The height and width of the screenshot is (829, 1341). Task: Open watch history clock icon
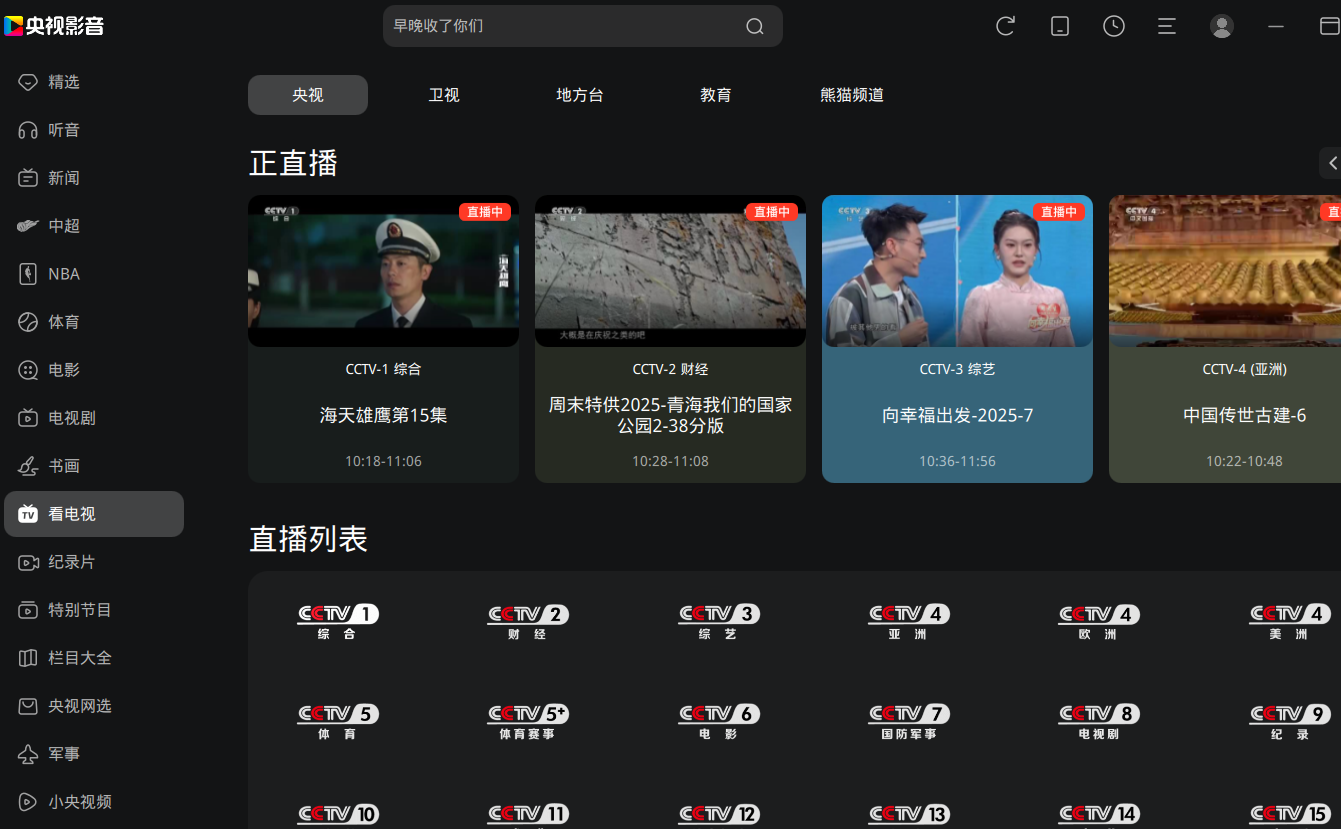click(1114, 26)
